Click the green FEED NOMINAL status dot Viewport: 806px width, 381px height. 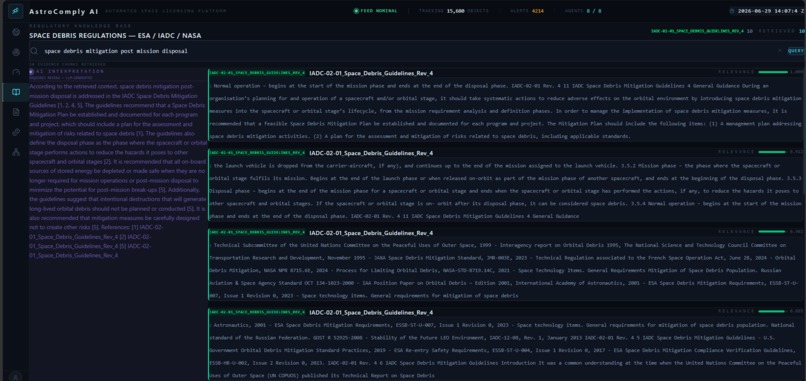[x=356, y=11]
